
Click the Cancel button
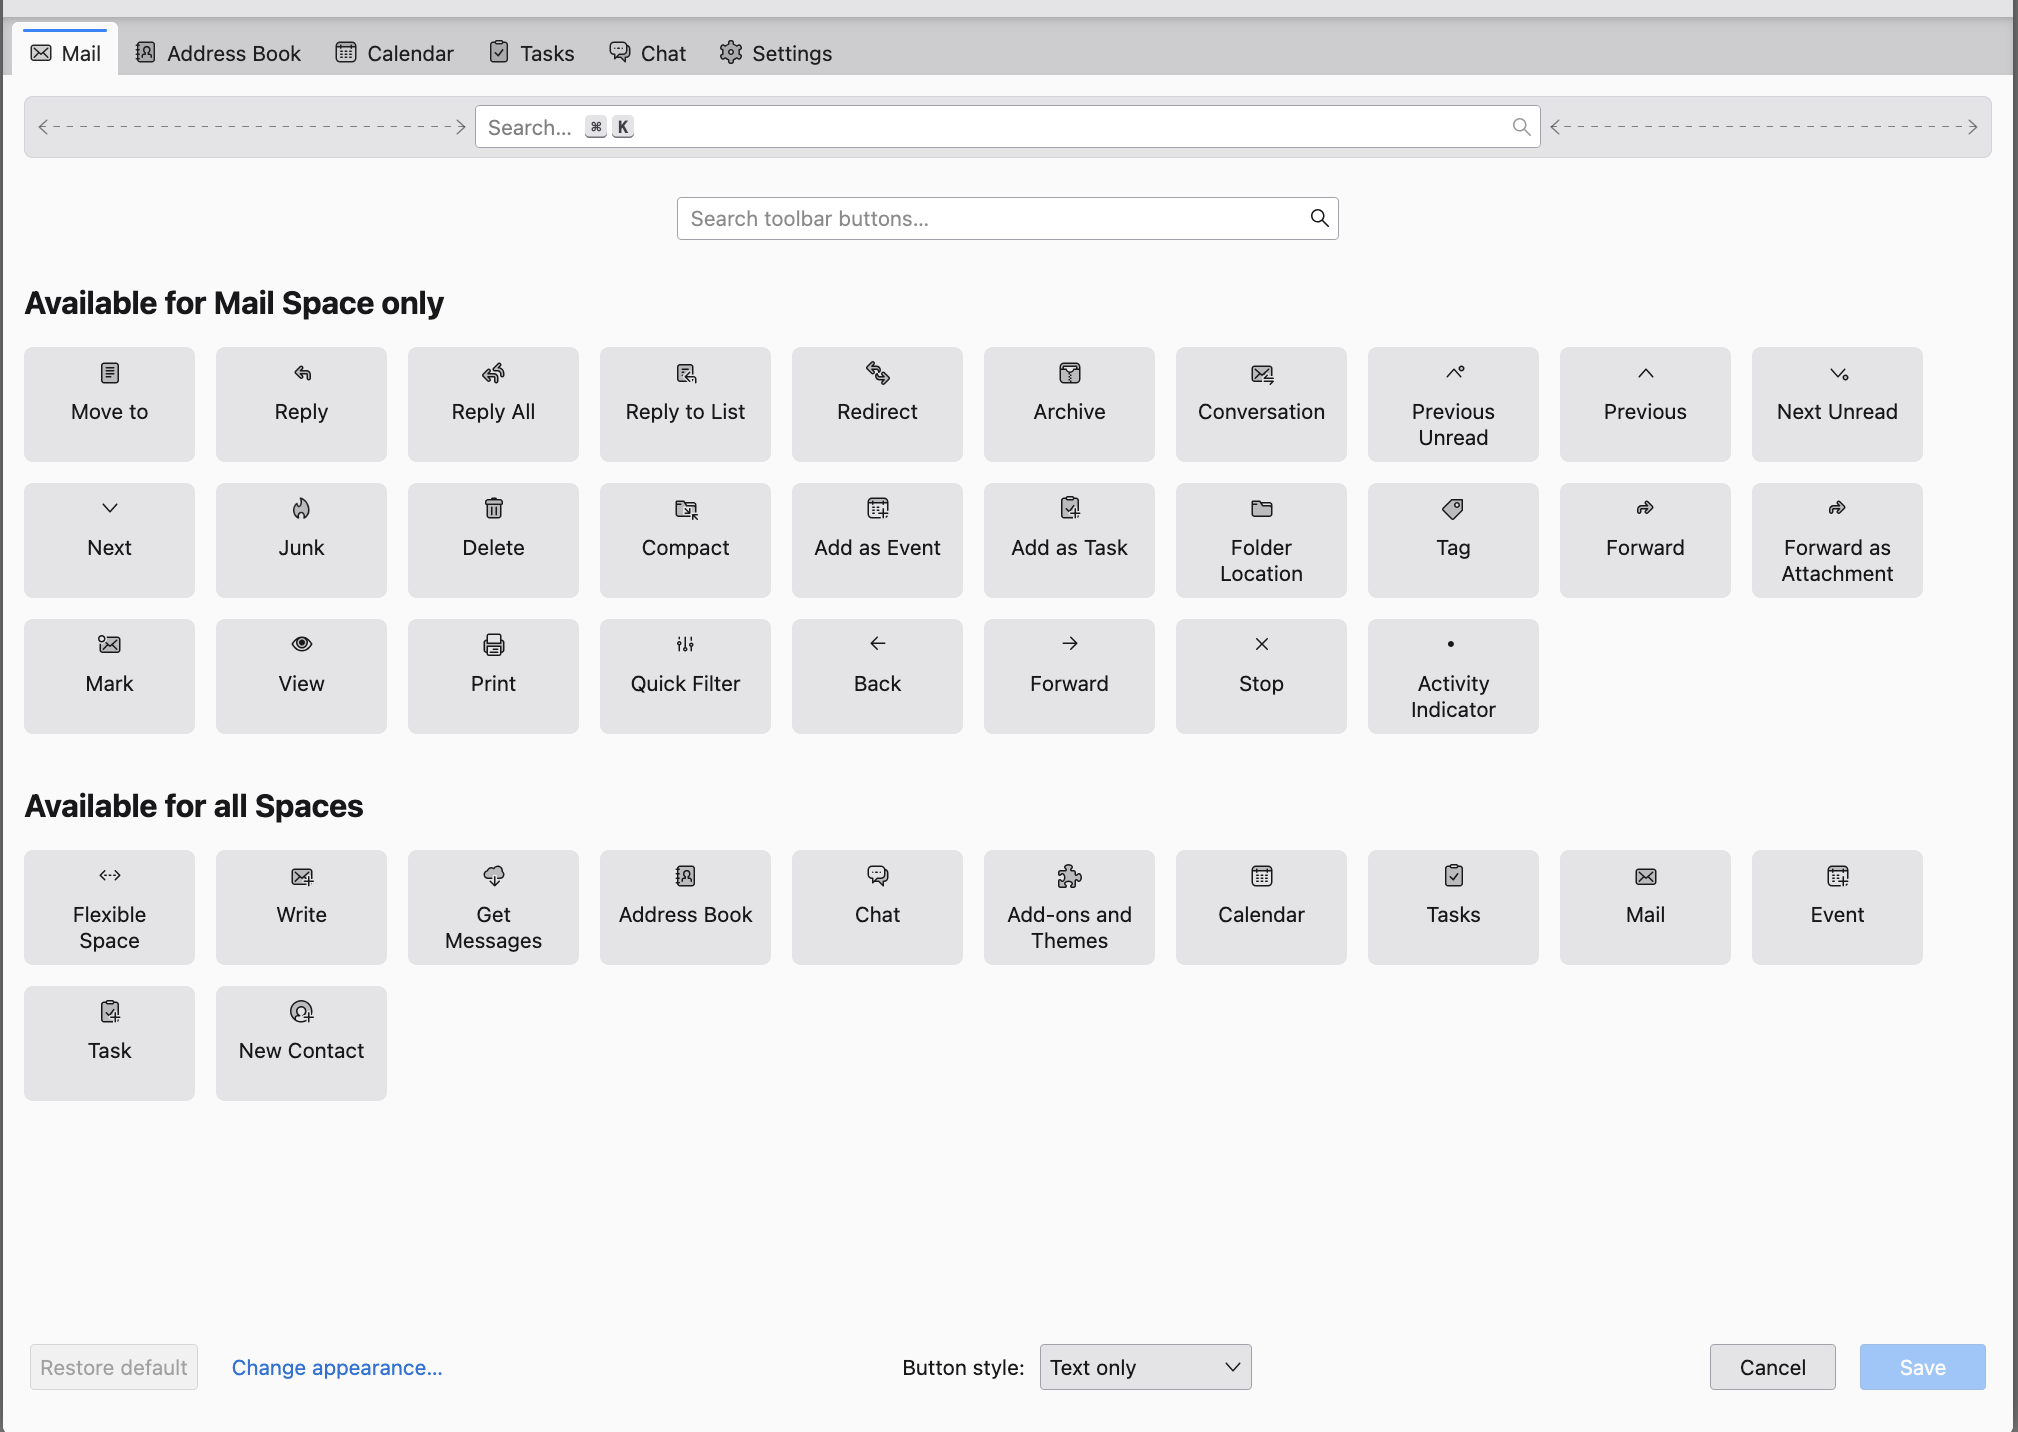pos(1772,1367)
